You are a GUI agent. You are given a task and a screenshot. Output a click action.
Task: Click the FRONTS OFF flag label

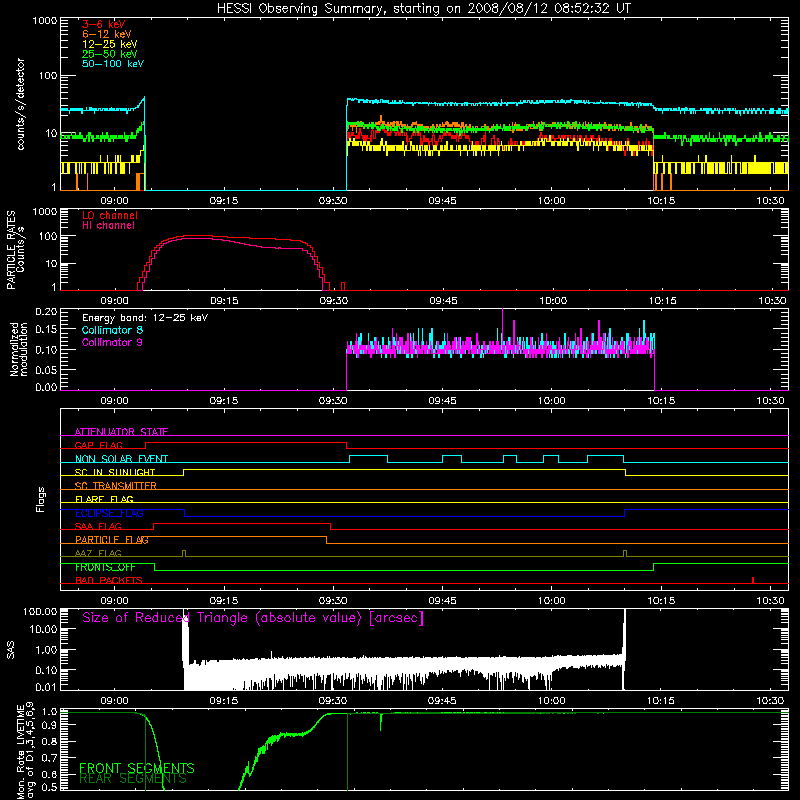click(x=105, y=567)
